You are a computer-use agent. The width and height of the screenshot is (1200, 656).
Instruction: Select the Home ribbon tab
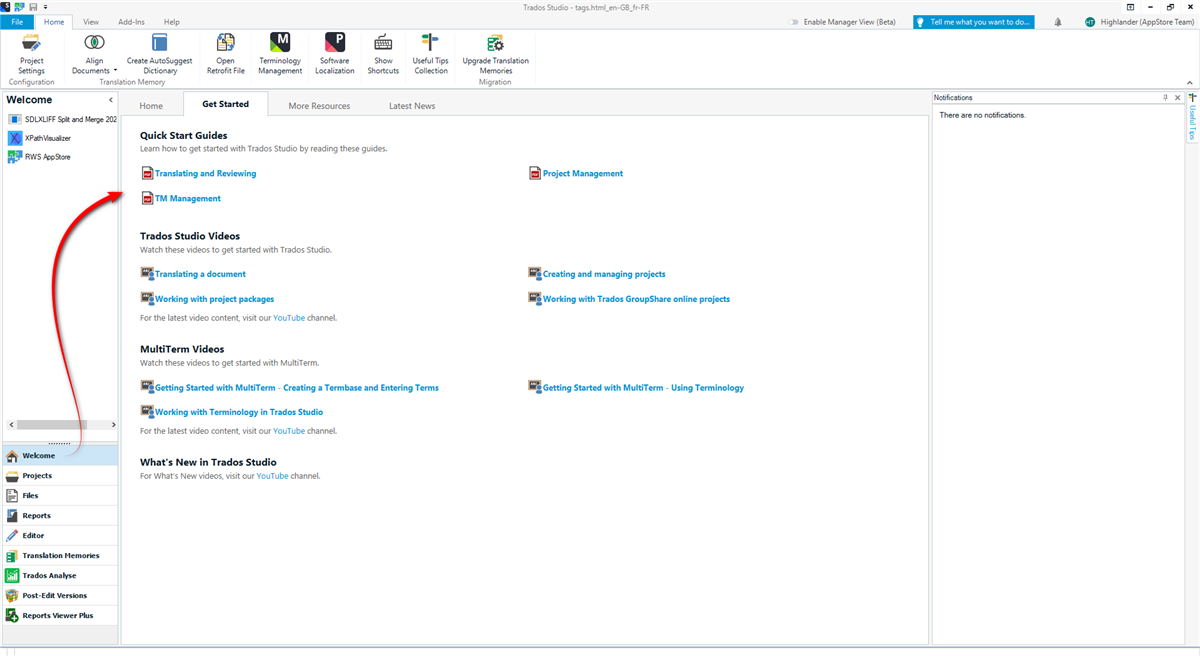coord(54,21)
